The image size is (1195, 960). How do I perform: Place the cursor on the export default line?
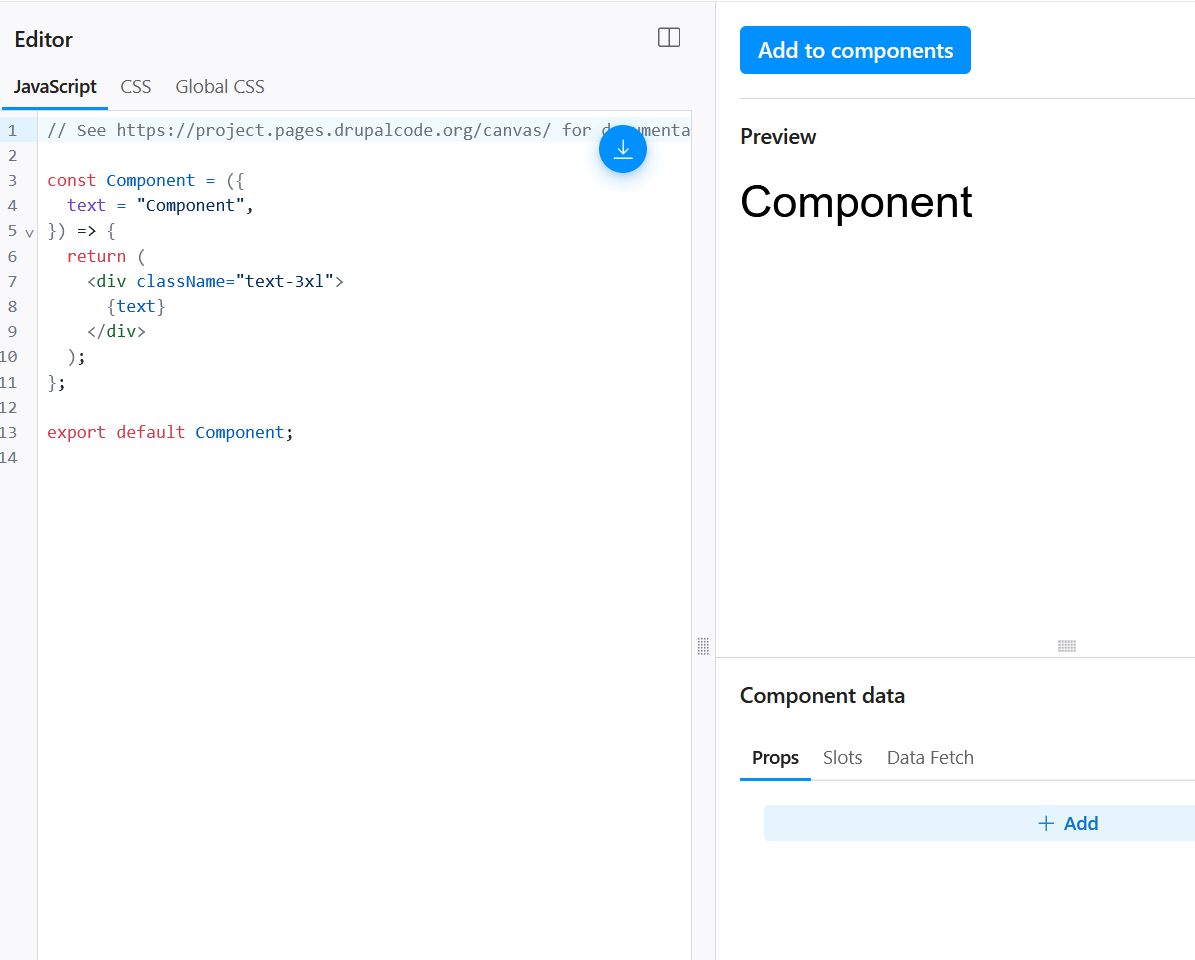[x=168, y=432]
